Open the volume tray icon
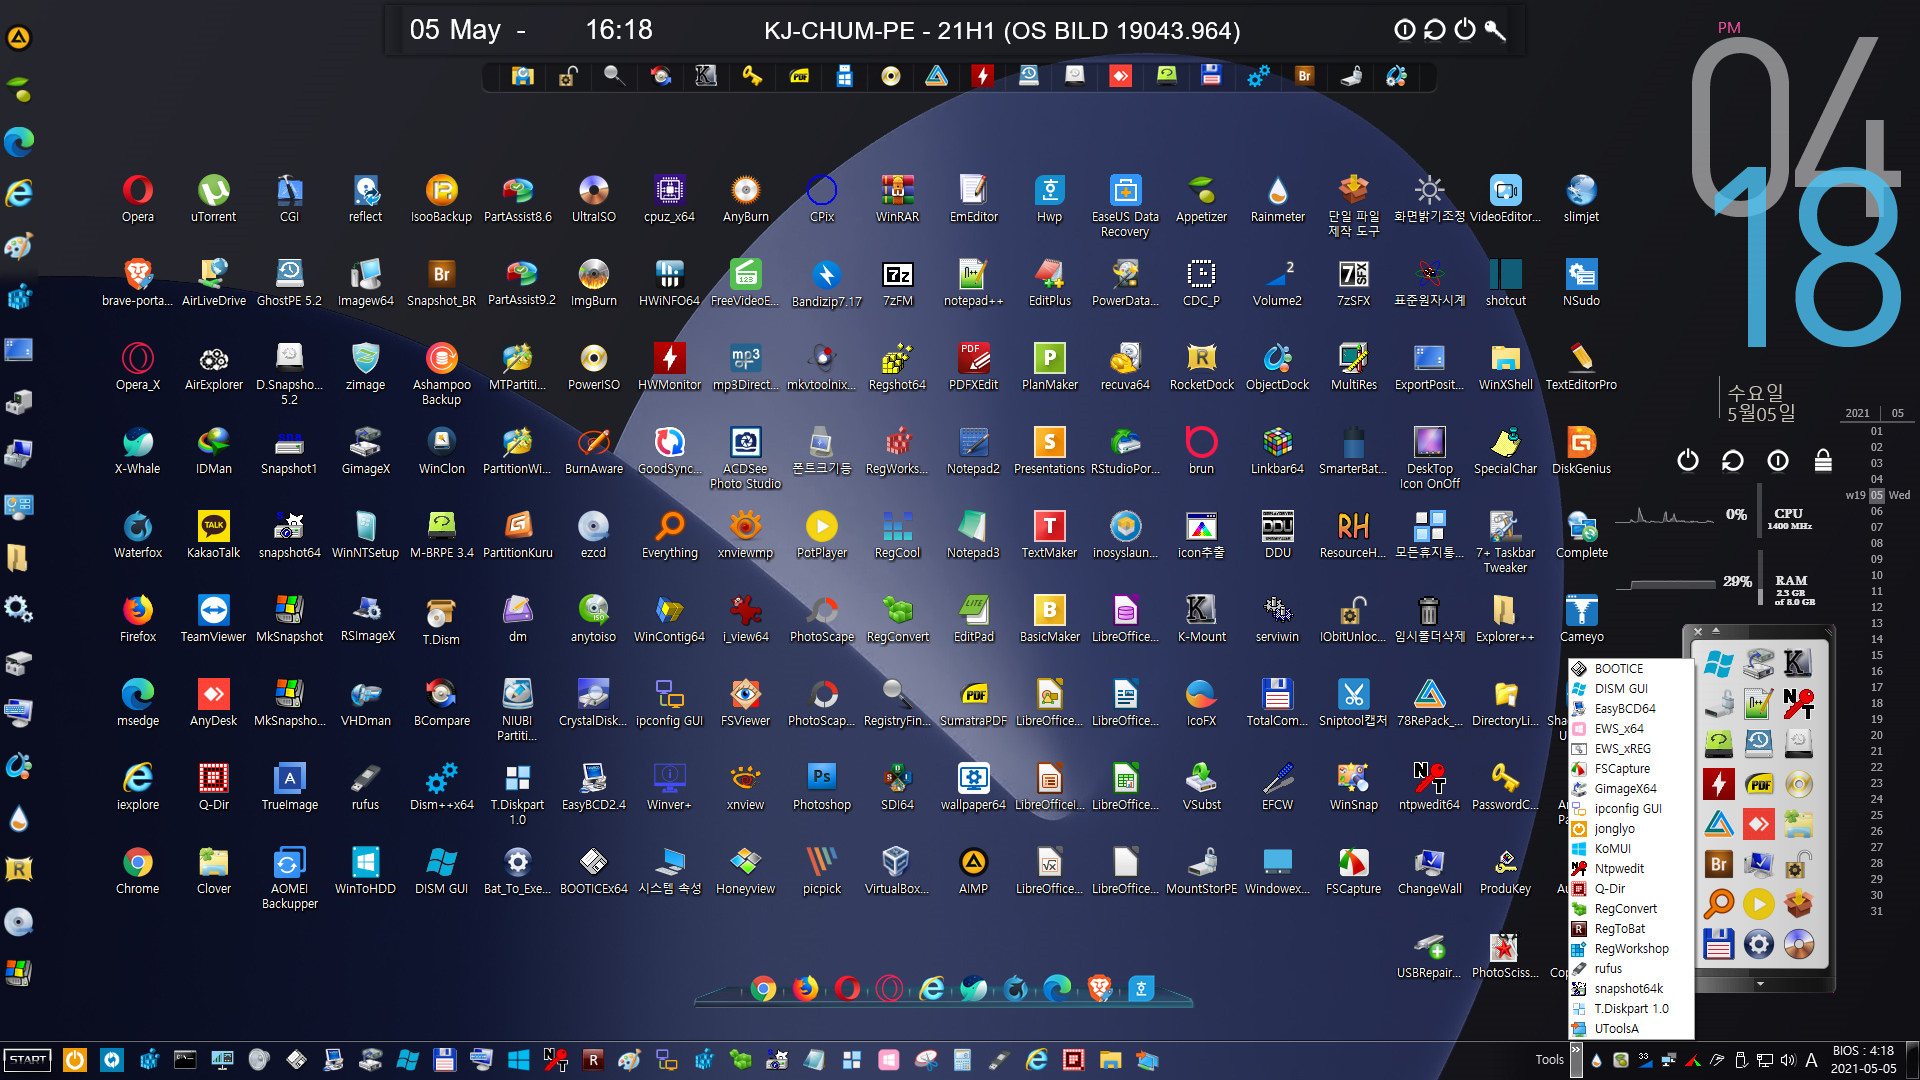 1788,1060
